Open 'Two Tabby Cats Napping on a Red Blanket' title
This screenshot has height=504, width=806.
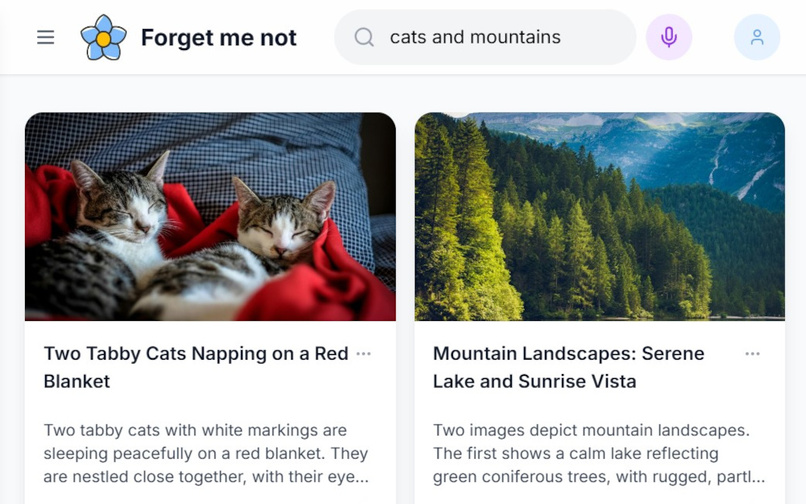(196, 367)
